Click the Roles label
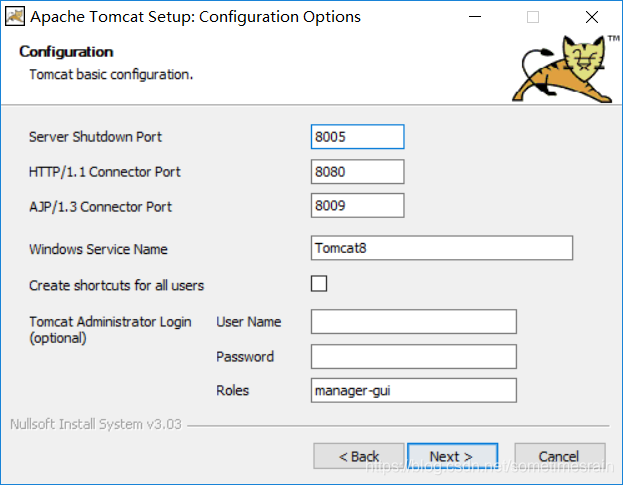 point(232,390)
